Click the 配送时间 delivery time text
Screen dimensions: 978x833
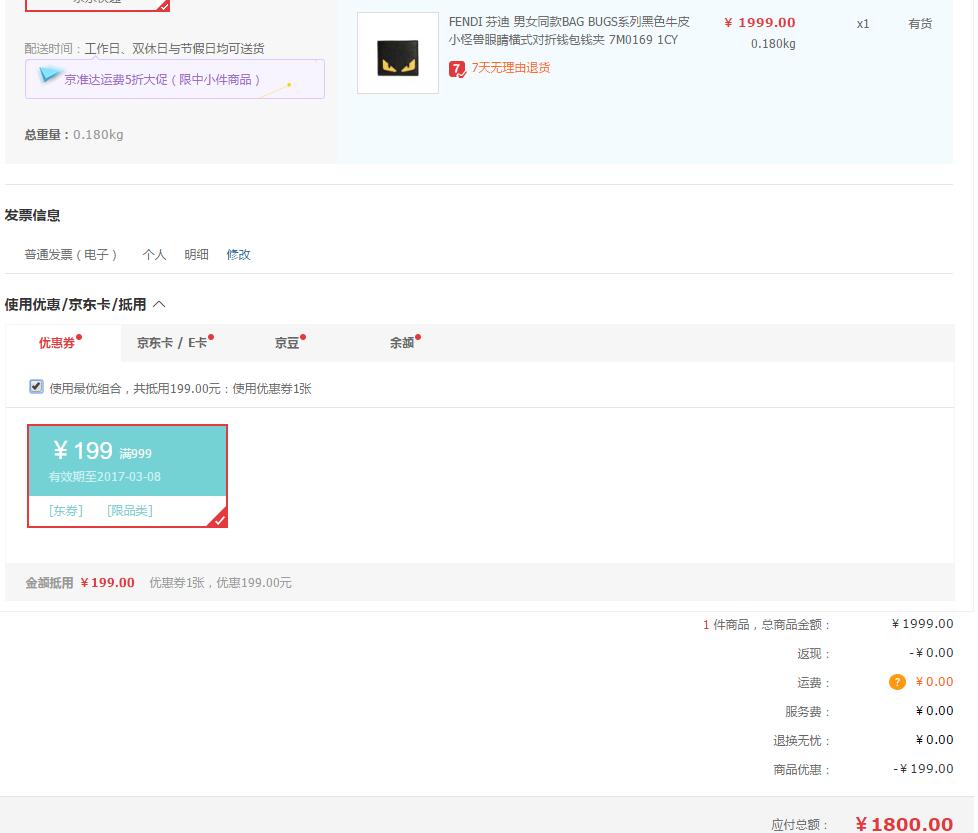[x=144, y=49]
